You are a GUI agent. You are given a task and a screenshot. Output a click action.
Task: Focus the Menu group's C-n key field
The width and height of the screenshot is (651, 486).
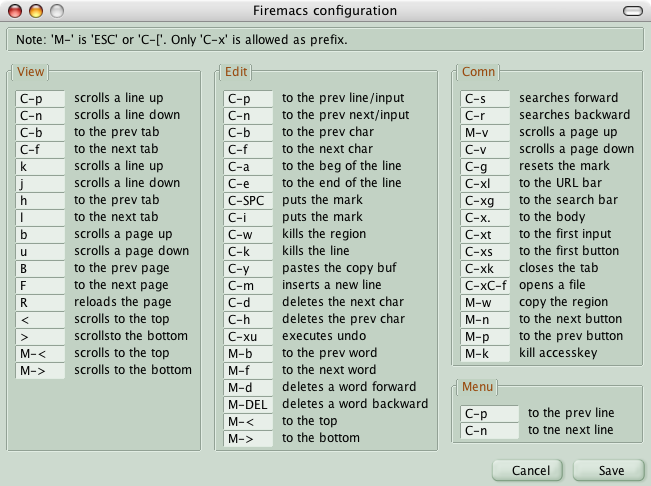click(489, 431)
